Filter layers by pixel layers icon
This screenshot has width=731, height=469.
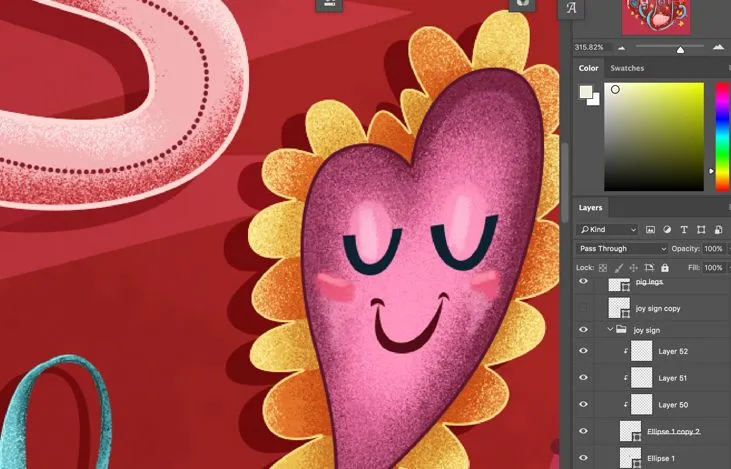coord(650,229)
